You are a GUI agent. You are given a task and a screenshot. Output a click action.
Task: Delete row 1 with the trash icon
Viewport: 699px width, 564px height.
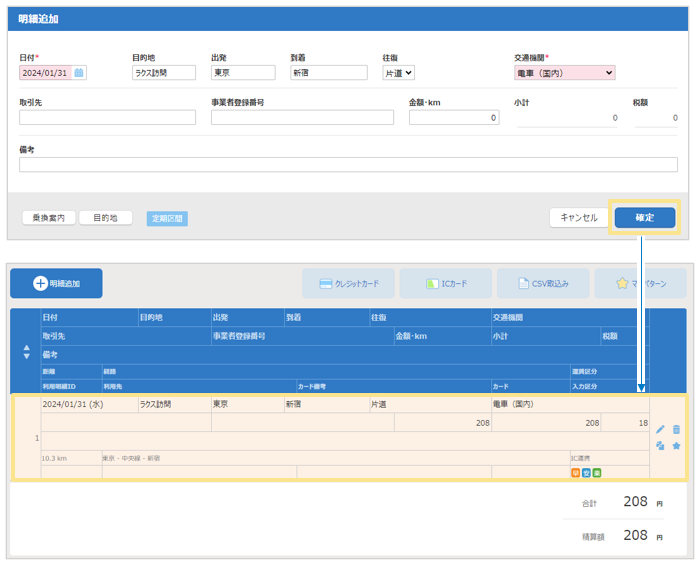676,429
